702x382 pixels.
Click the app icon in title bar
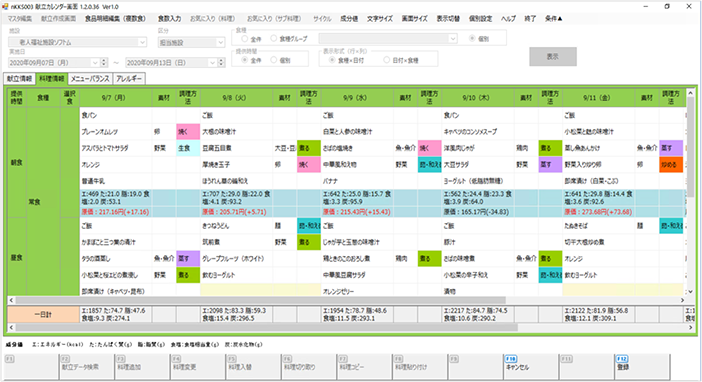[x=5, y=6]
